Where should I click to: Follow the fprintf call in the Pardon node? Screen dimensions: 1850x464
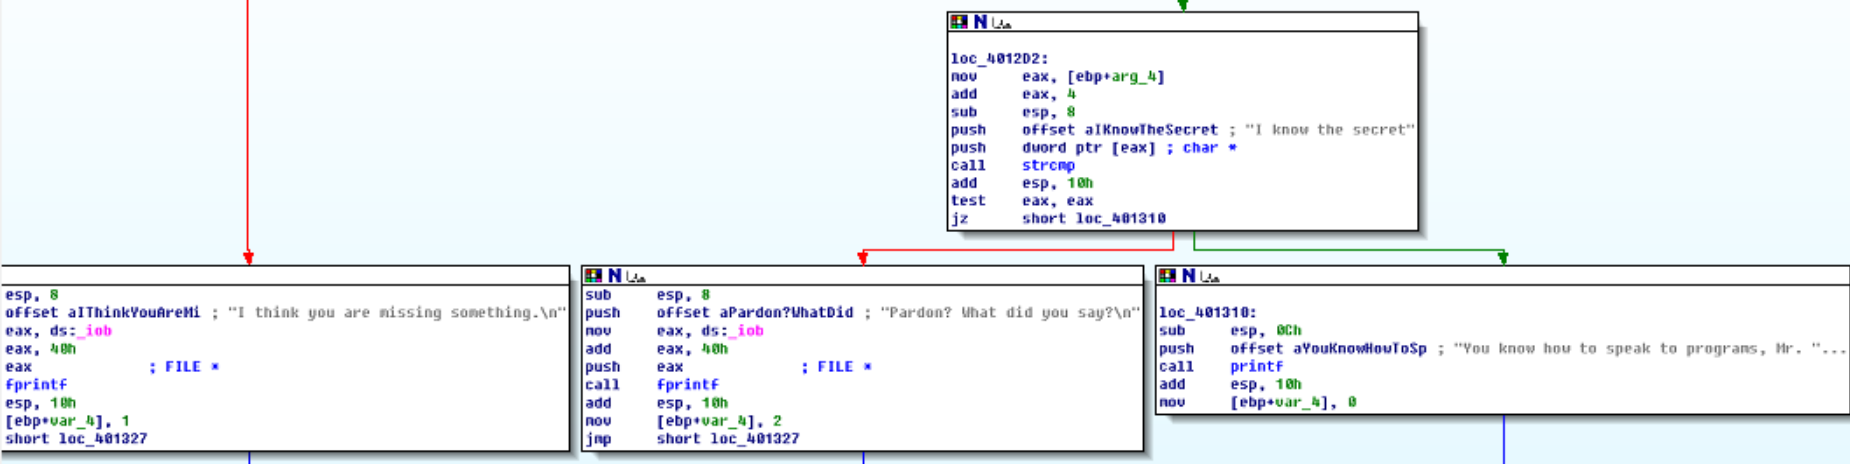(x=688, y=385)
